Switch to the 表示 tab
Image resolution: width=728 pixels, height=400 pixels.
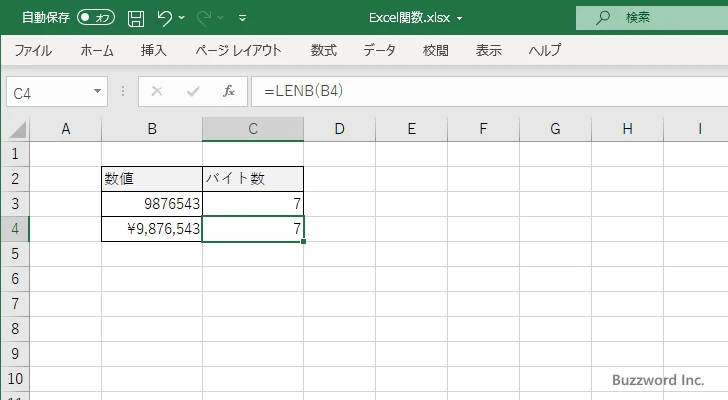[488, 50]
